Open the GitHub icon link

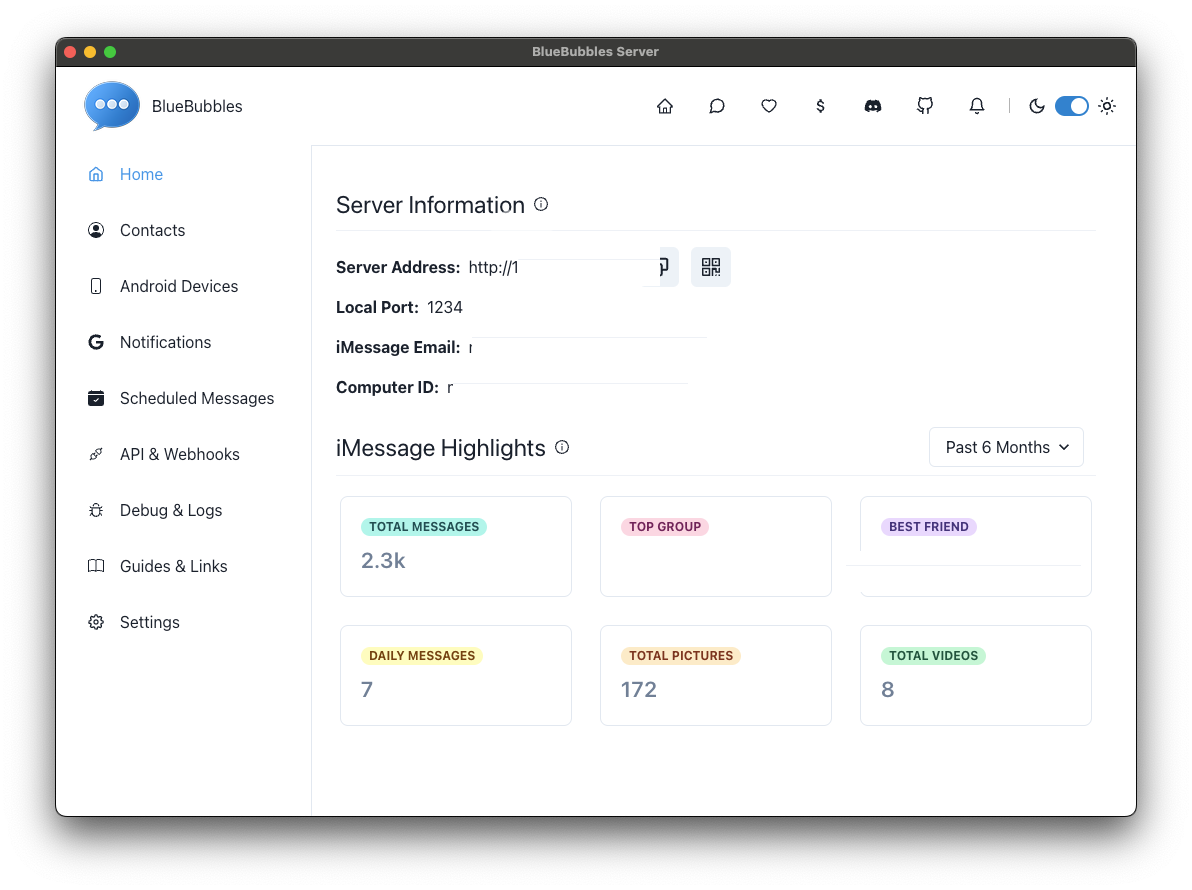(924, 106)
